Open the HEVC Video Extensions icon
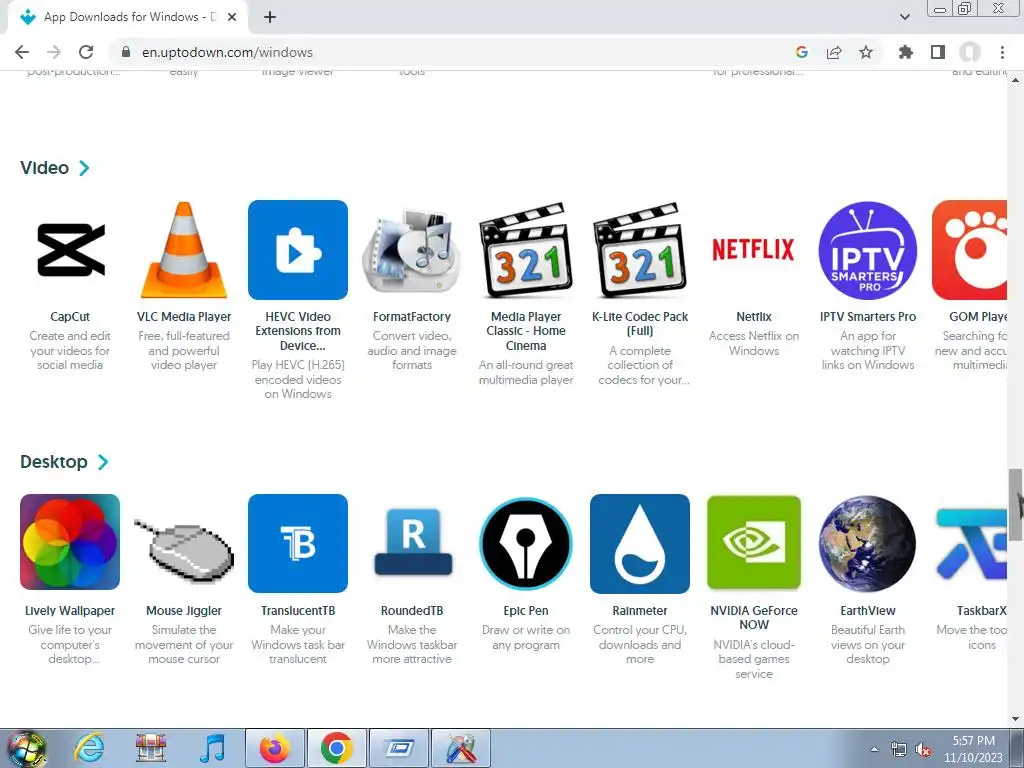 [x=298, y=249]
